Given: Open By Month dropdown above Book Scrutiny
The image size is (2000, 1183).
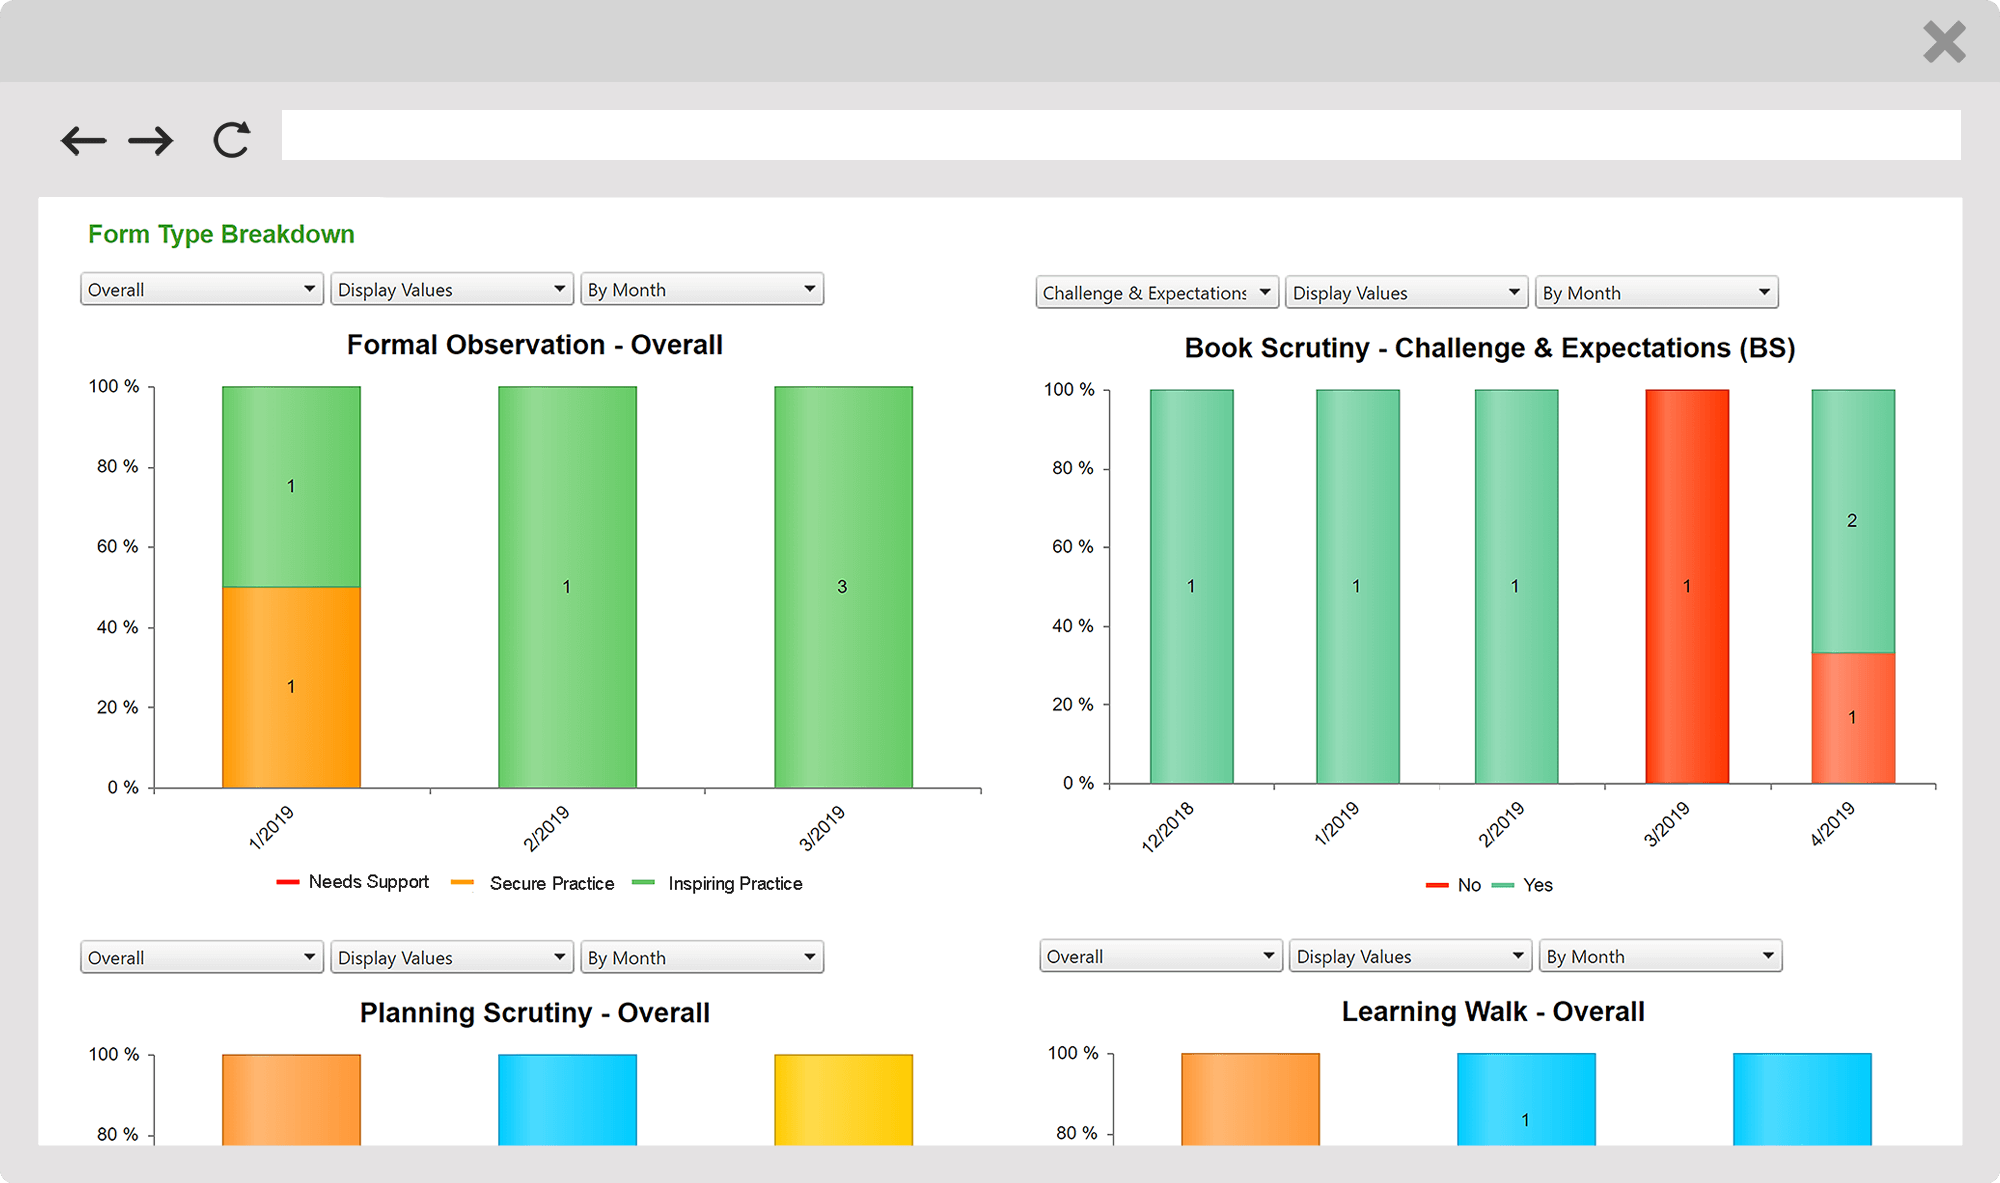Looking at the screenshot, I should click(1657, 292).
